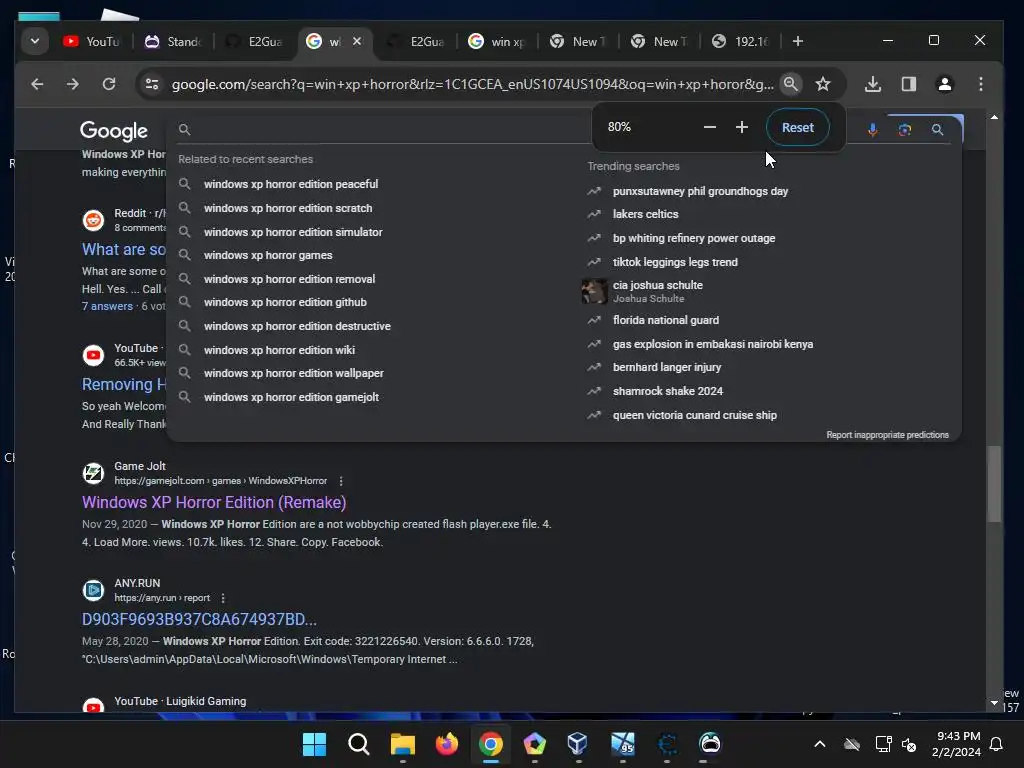Open VirtualBox from taskbar
This screenshot has height=768, width=1024.
578,744
